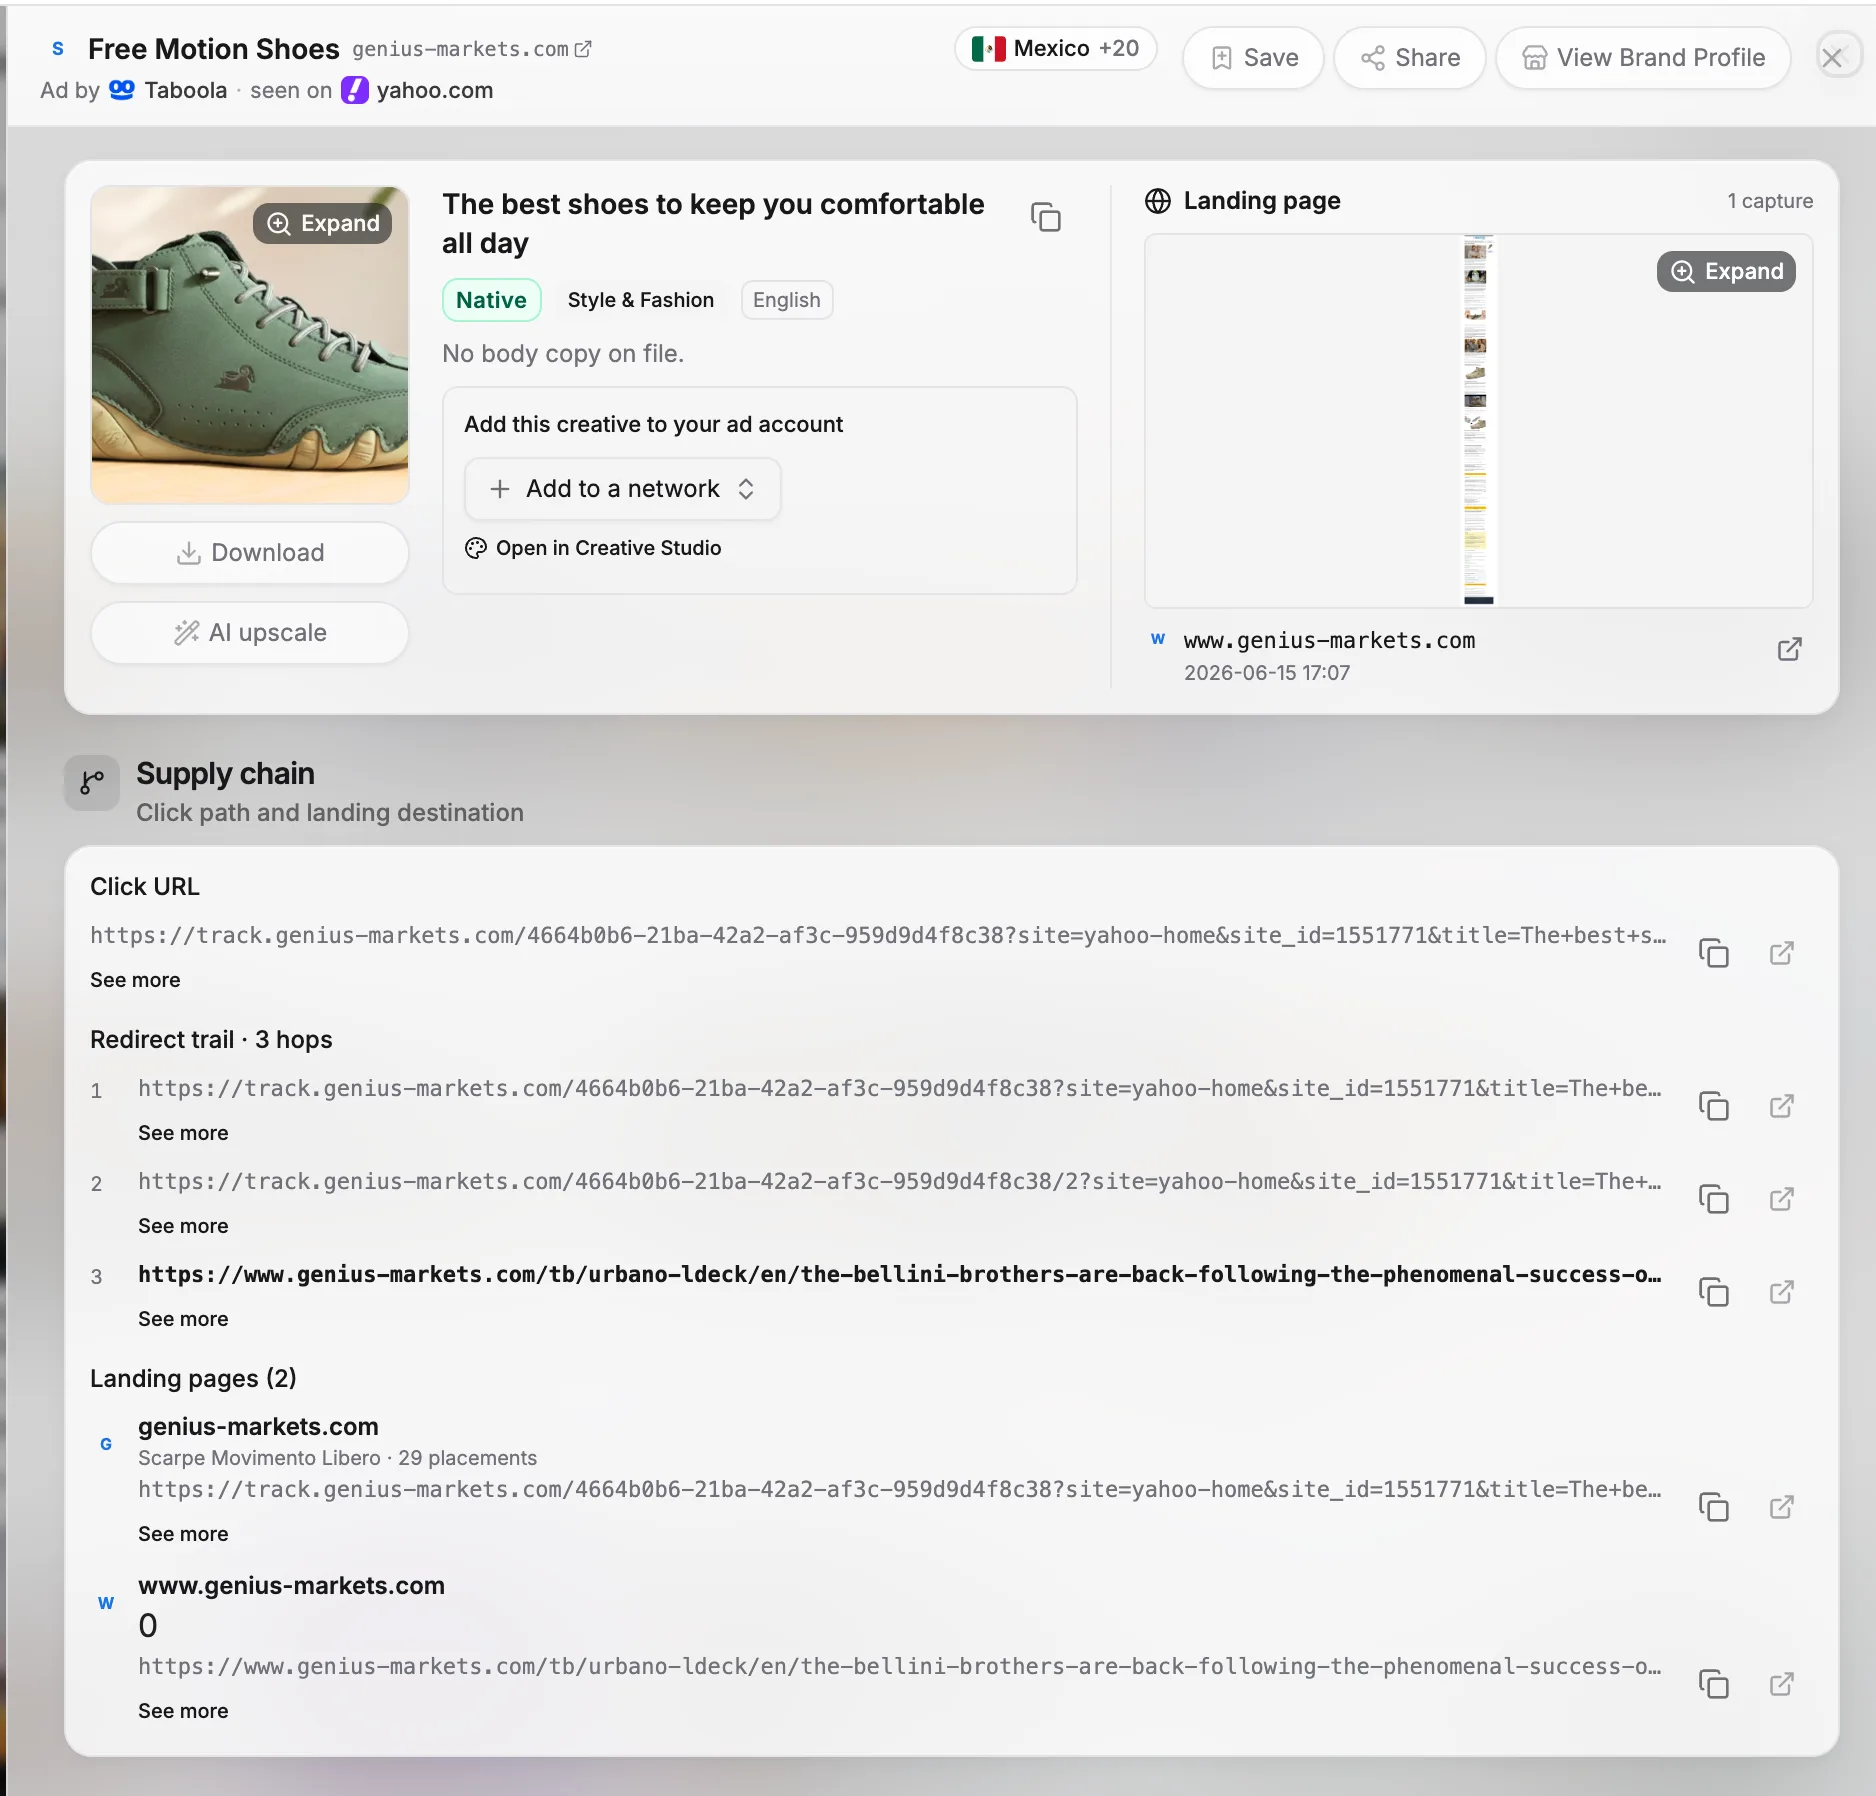Expand See more for www.genius-markets.com landing page
Viewport: 1876px width, 1796px height.
(x=183, y=1711)
